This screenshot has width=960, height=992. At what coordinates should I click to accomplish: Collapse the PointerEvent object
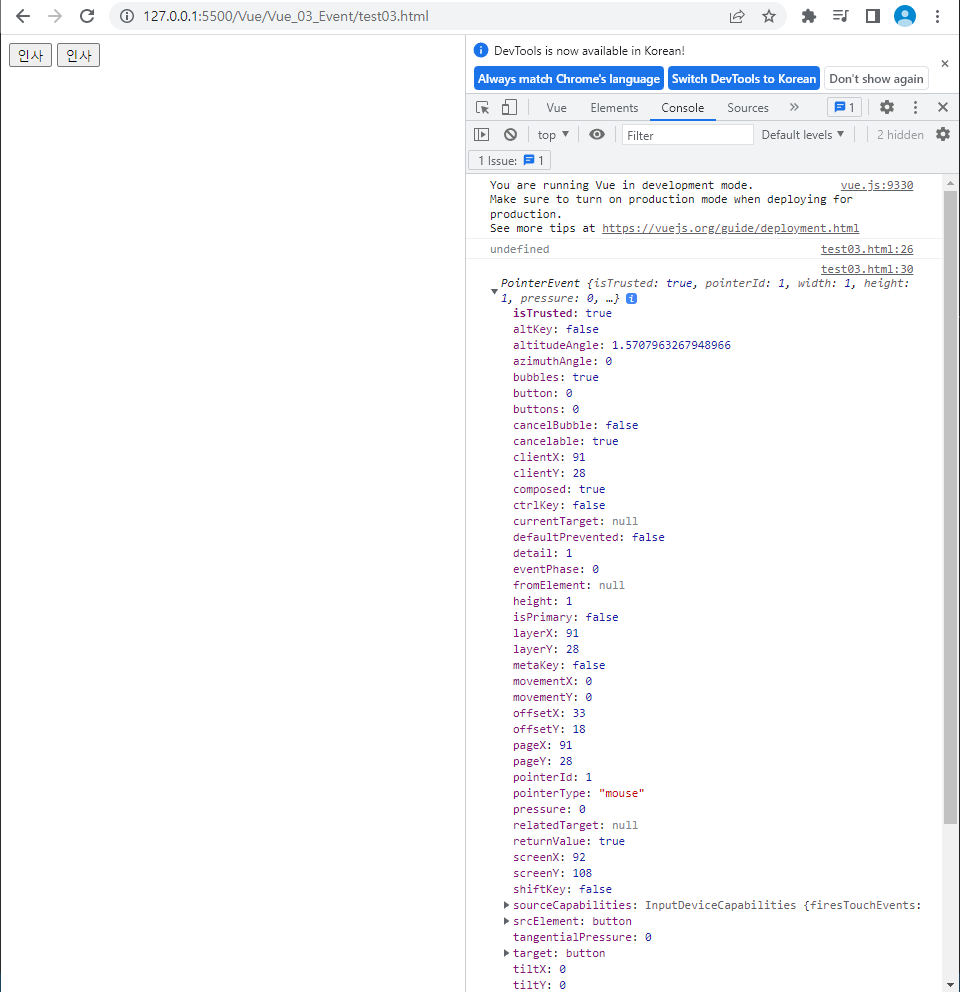coord(494,292)
